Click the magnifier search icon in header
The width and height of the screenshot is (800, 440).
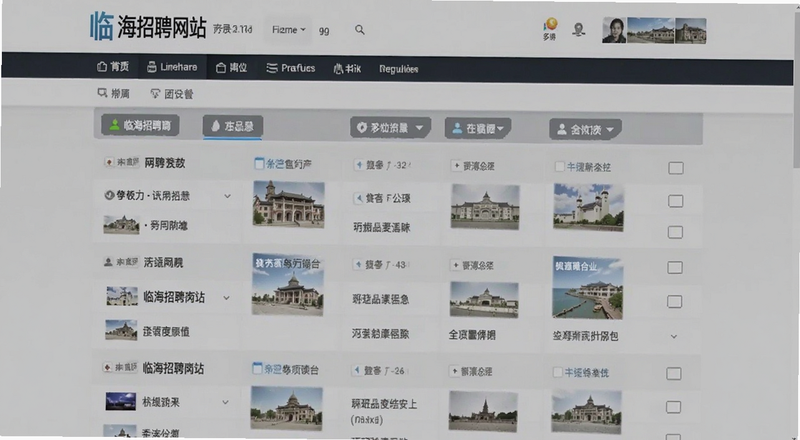click(x=360, y=30)
